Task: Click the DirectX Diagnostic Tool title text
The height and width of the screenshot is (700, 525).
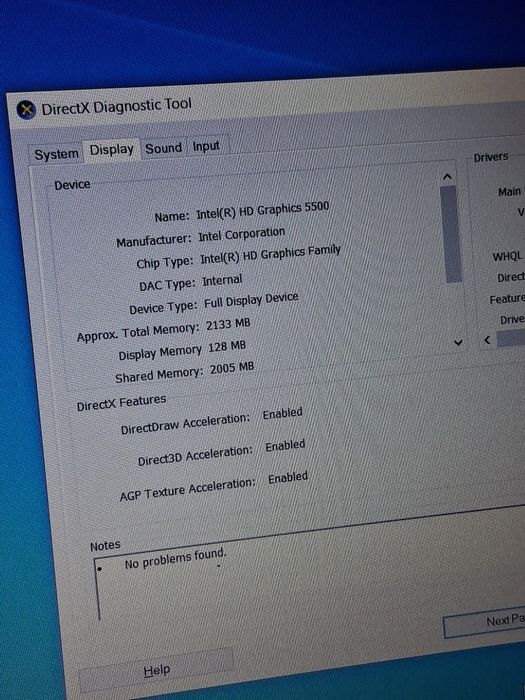Action: 117,107
